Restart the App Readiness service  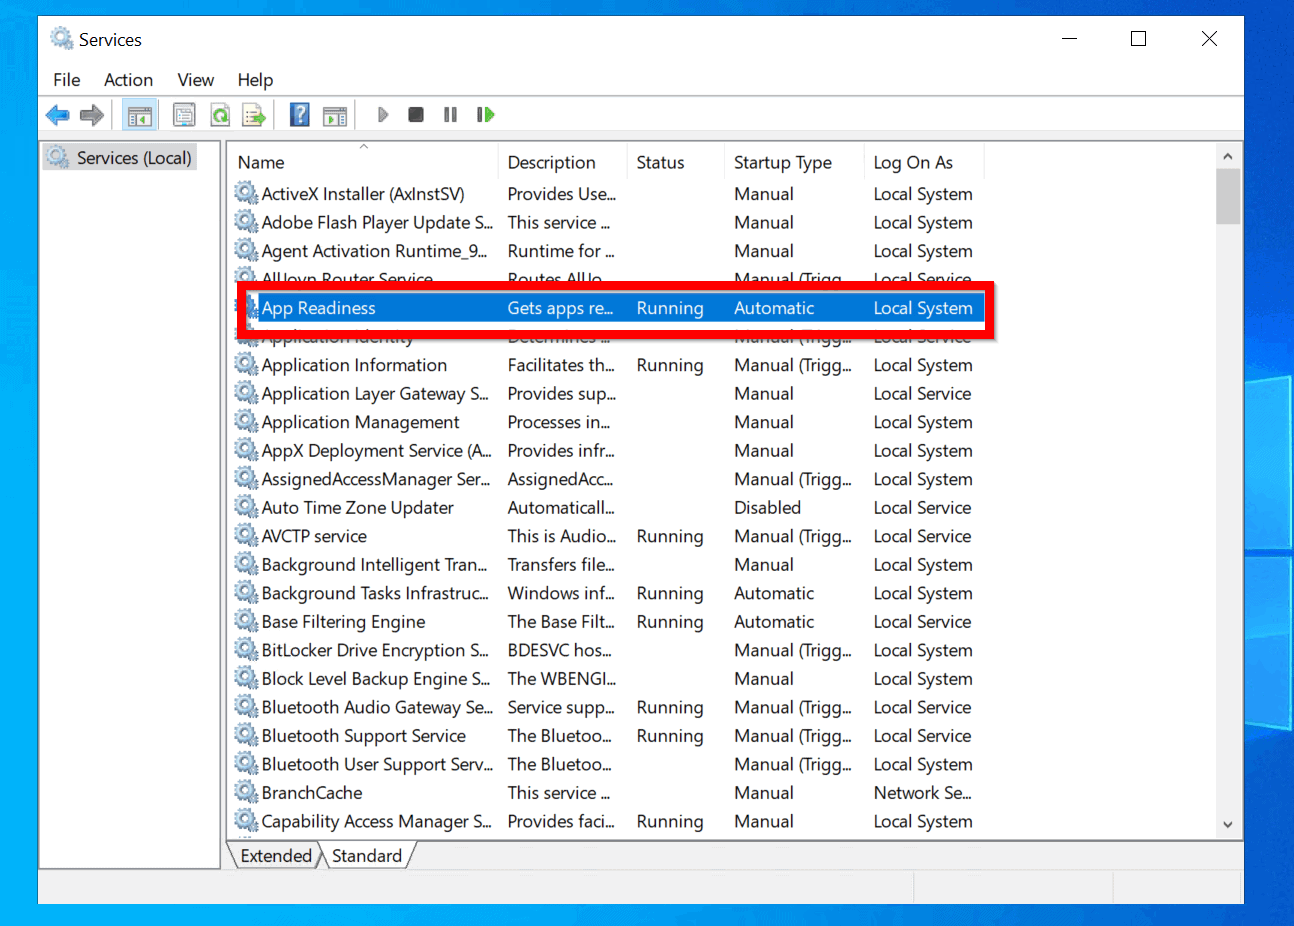pyautogui.click(x=485, y=114)
